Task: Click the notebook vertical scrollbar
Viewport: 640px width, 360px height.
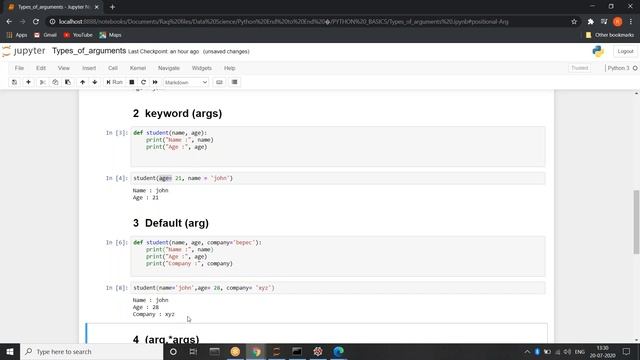Action: point(636,222)
